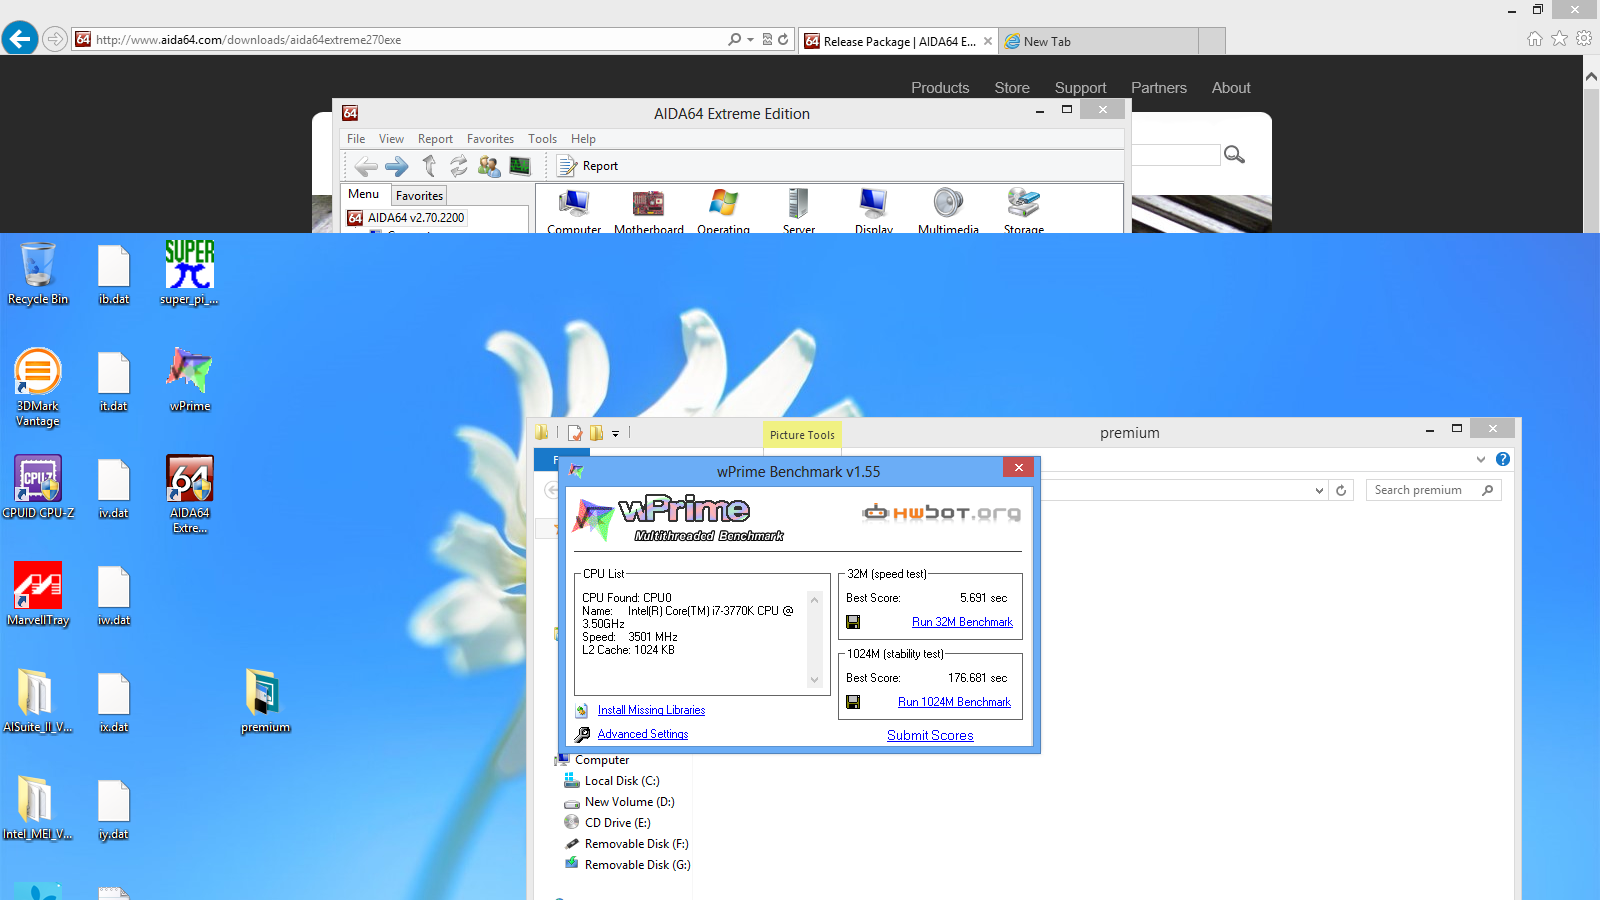The image size is (1600, 900).
Task: Open Internet Explorer Tools gear icon
Action: click(1584, 39)
